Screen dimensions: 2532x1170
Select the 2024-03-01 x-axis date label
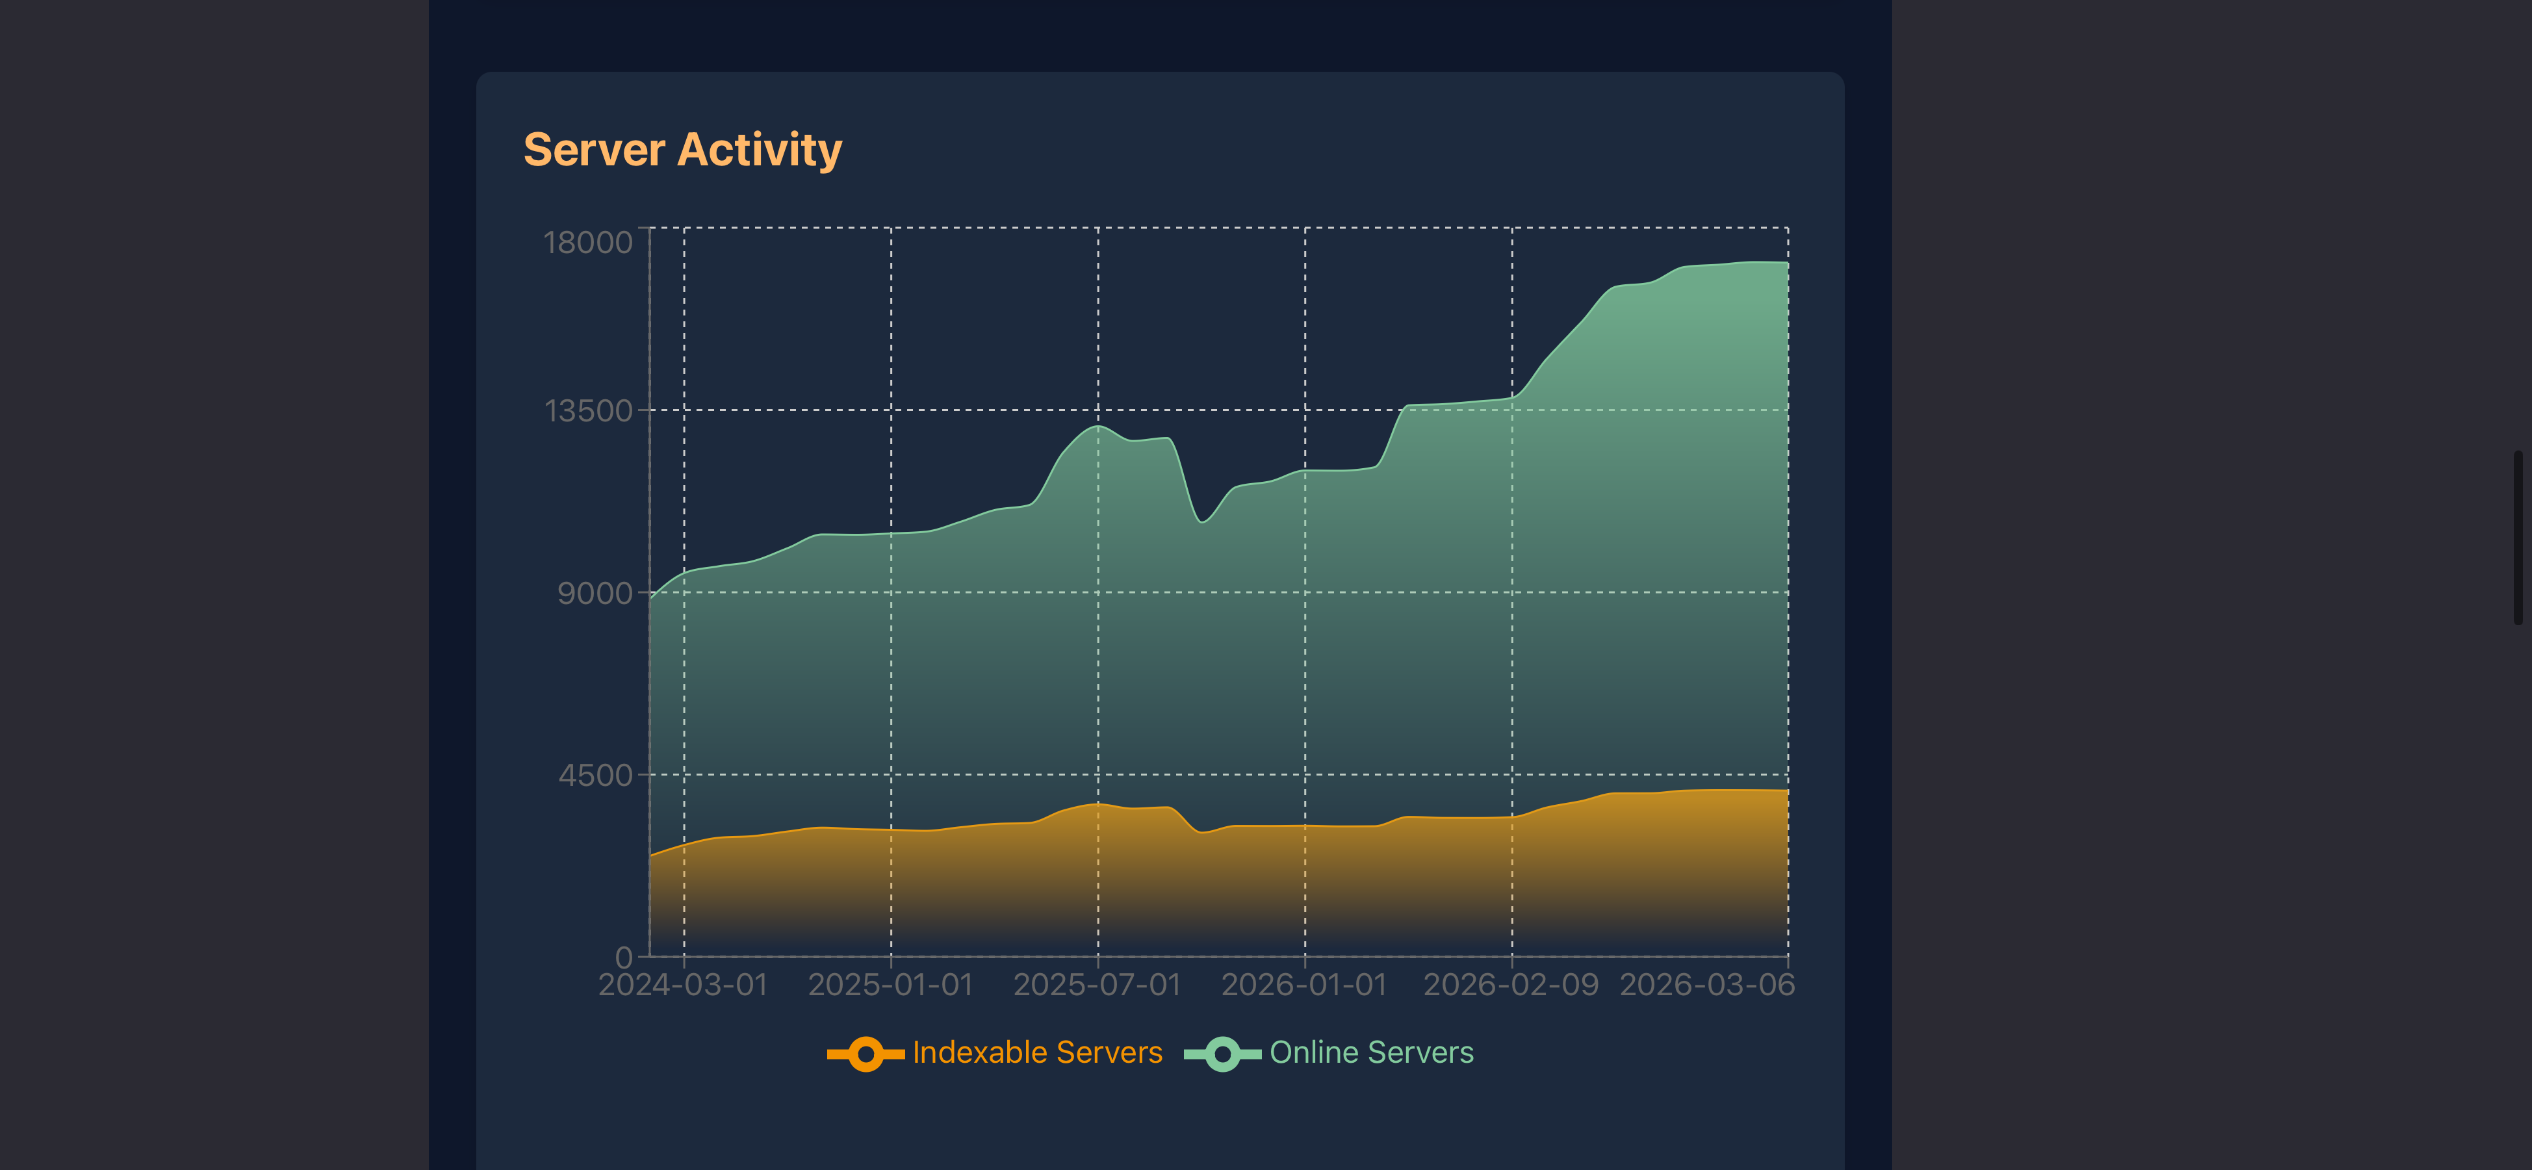(683, 985)
